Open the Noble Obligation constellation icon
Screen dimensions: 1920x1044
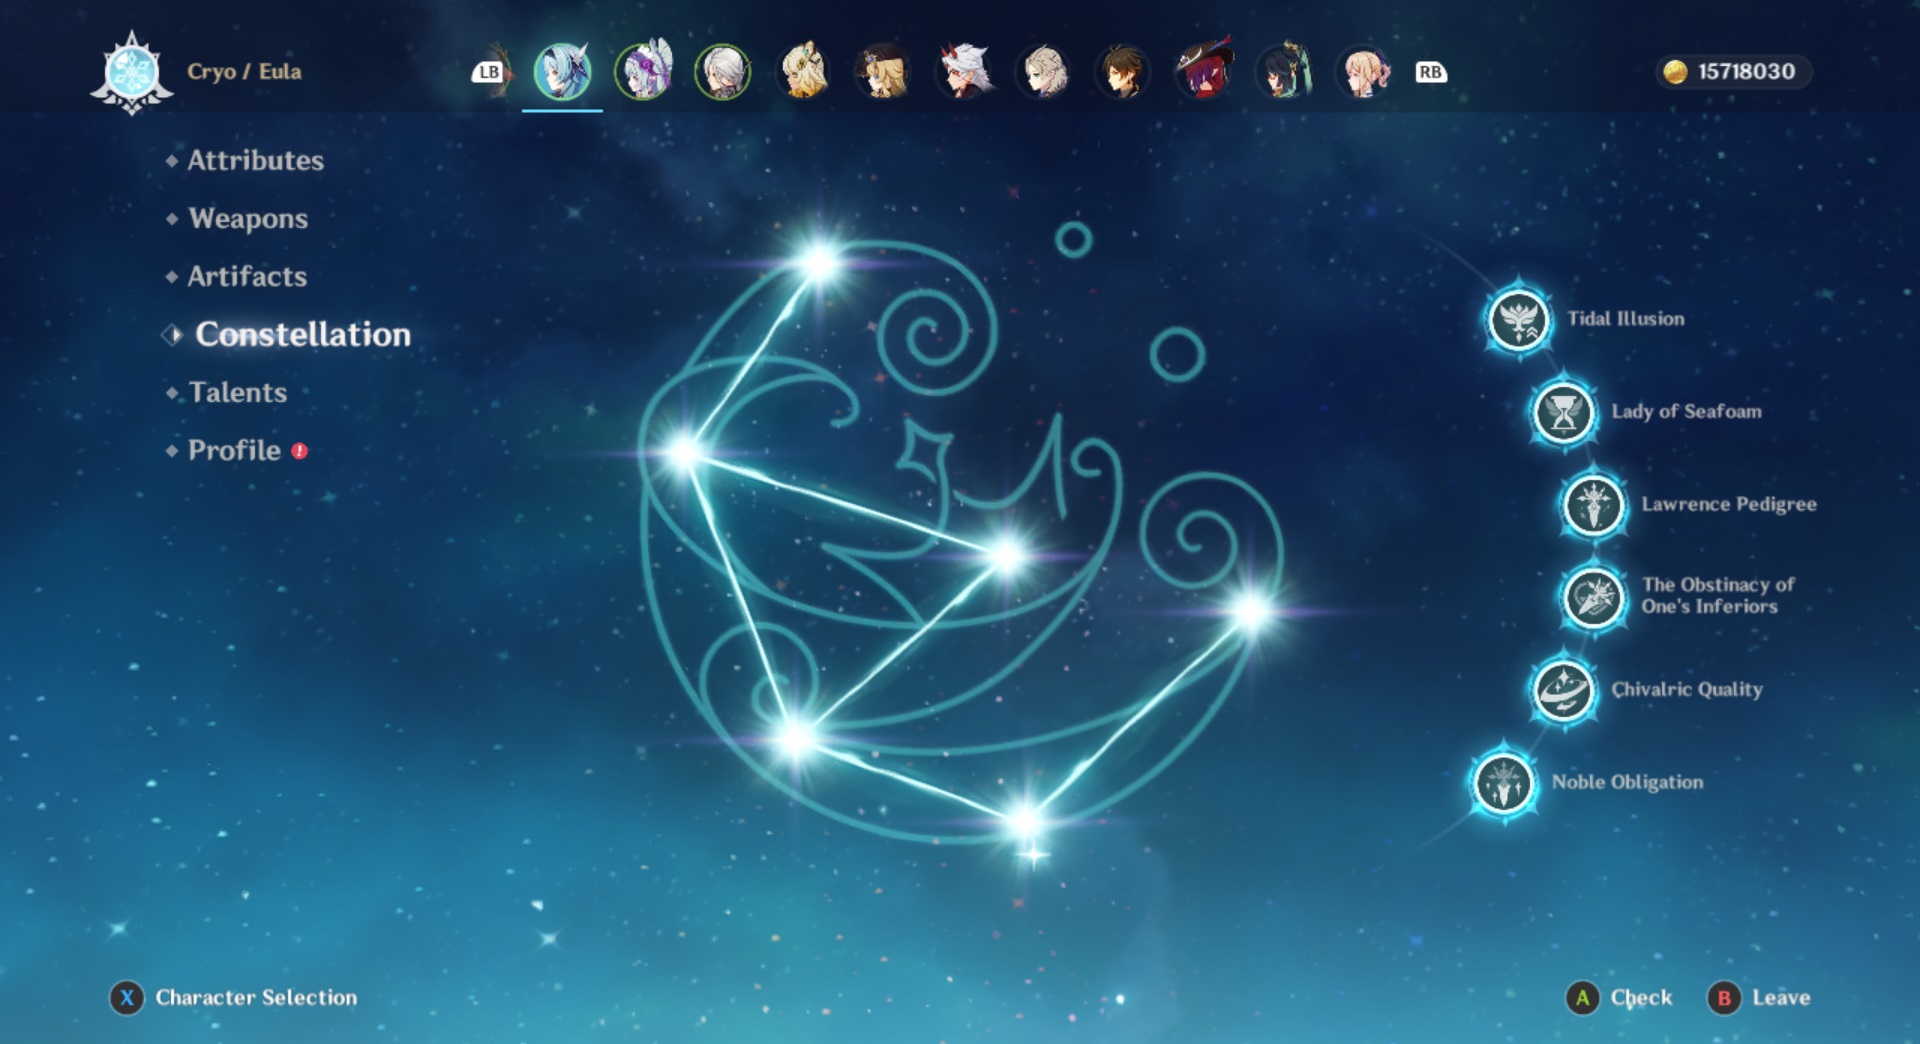click(1503, 783)
